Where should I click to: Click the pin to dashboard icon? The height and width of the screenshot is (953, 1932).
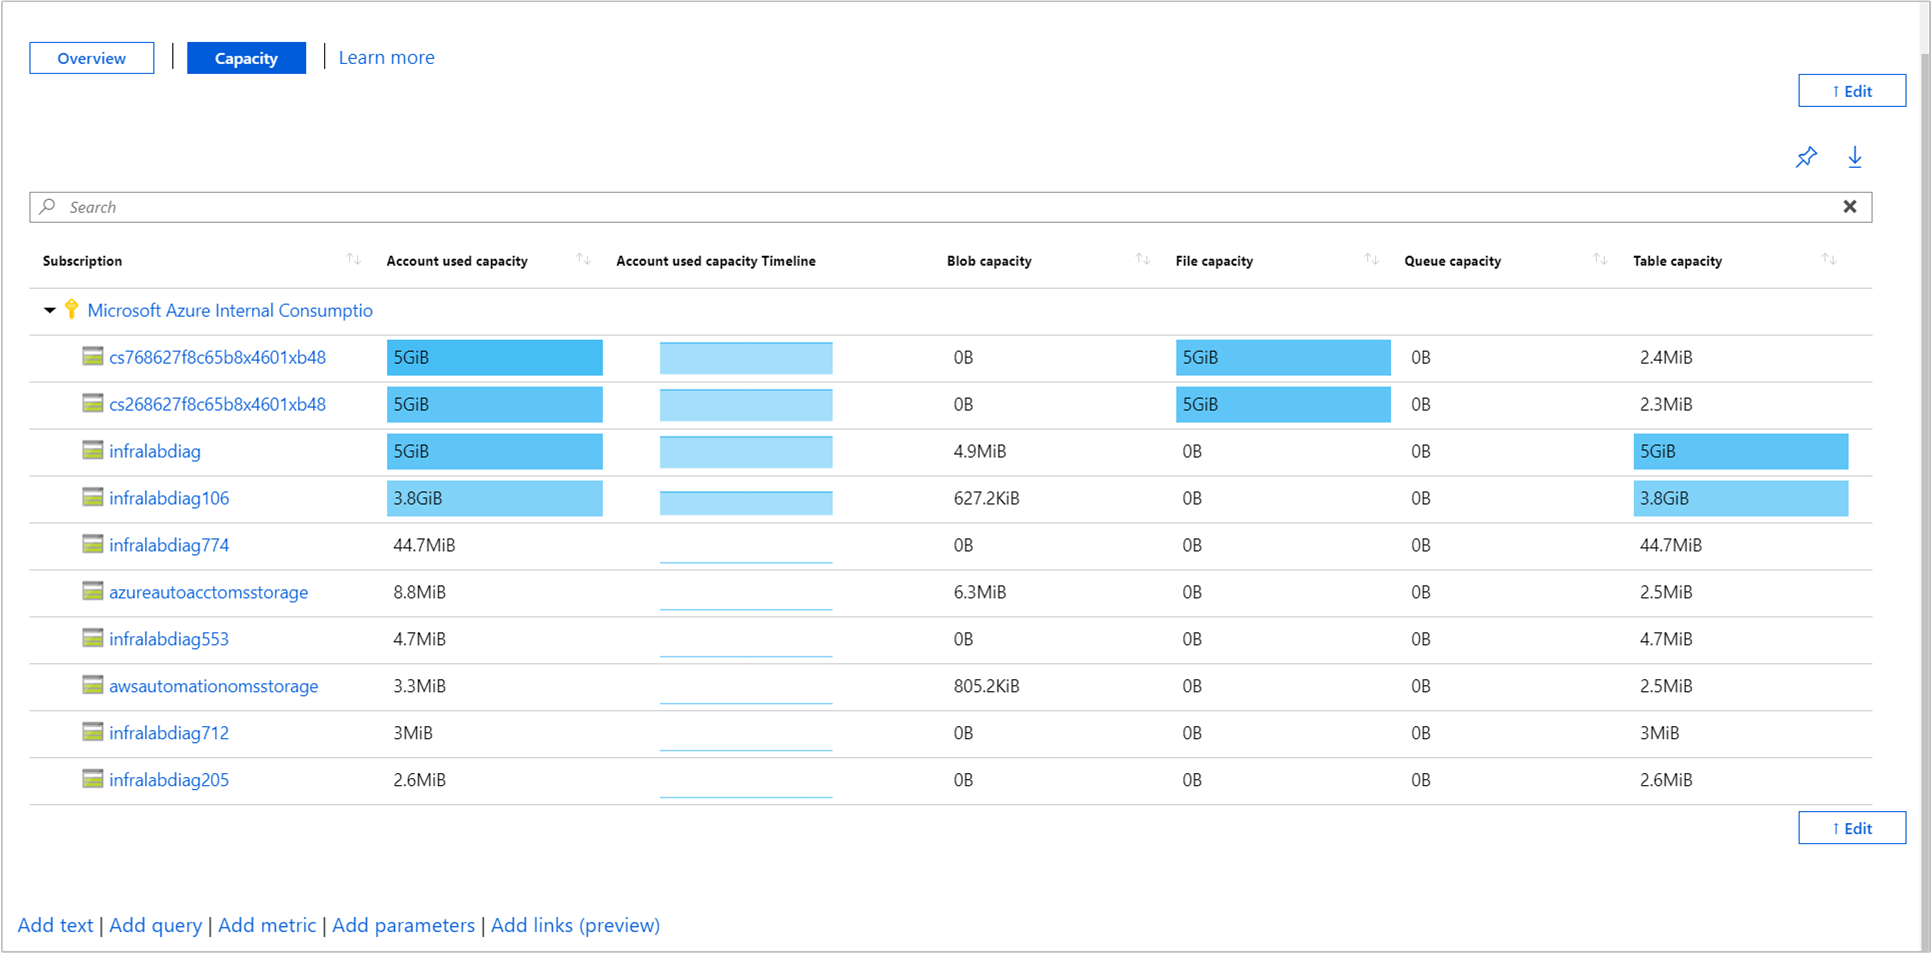[1806, 157]
